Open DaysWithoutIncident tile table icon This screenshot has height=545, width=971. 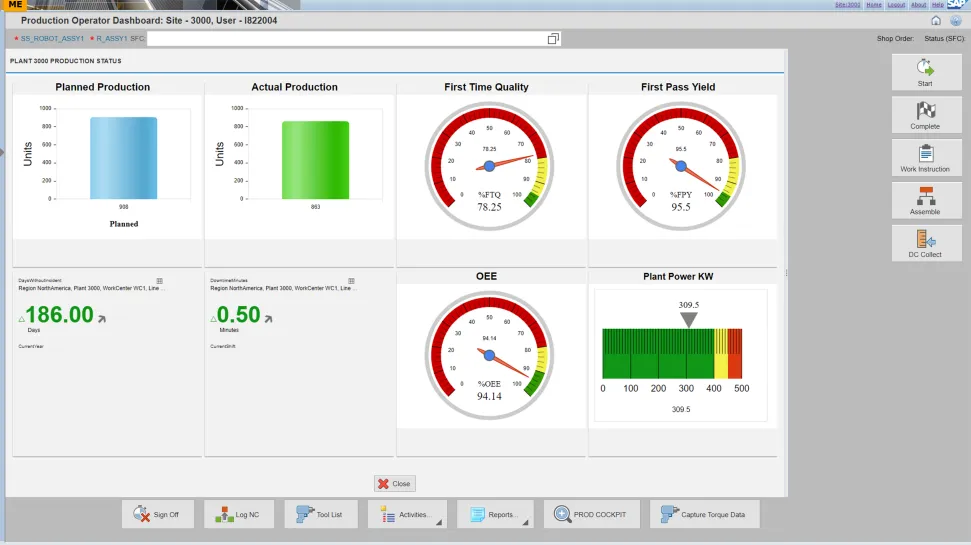click(x=159, y=281)
